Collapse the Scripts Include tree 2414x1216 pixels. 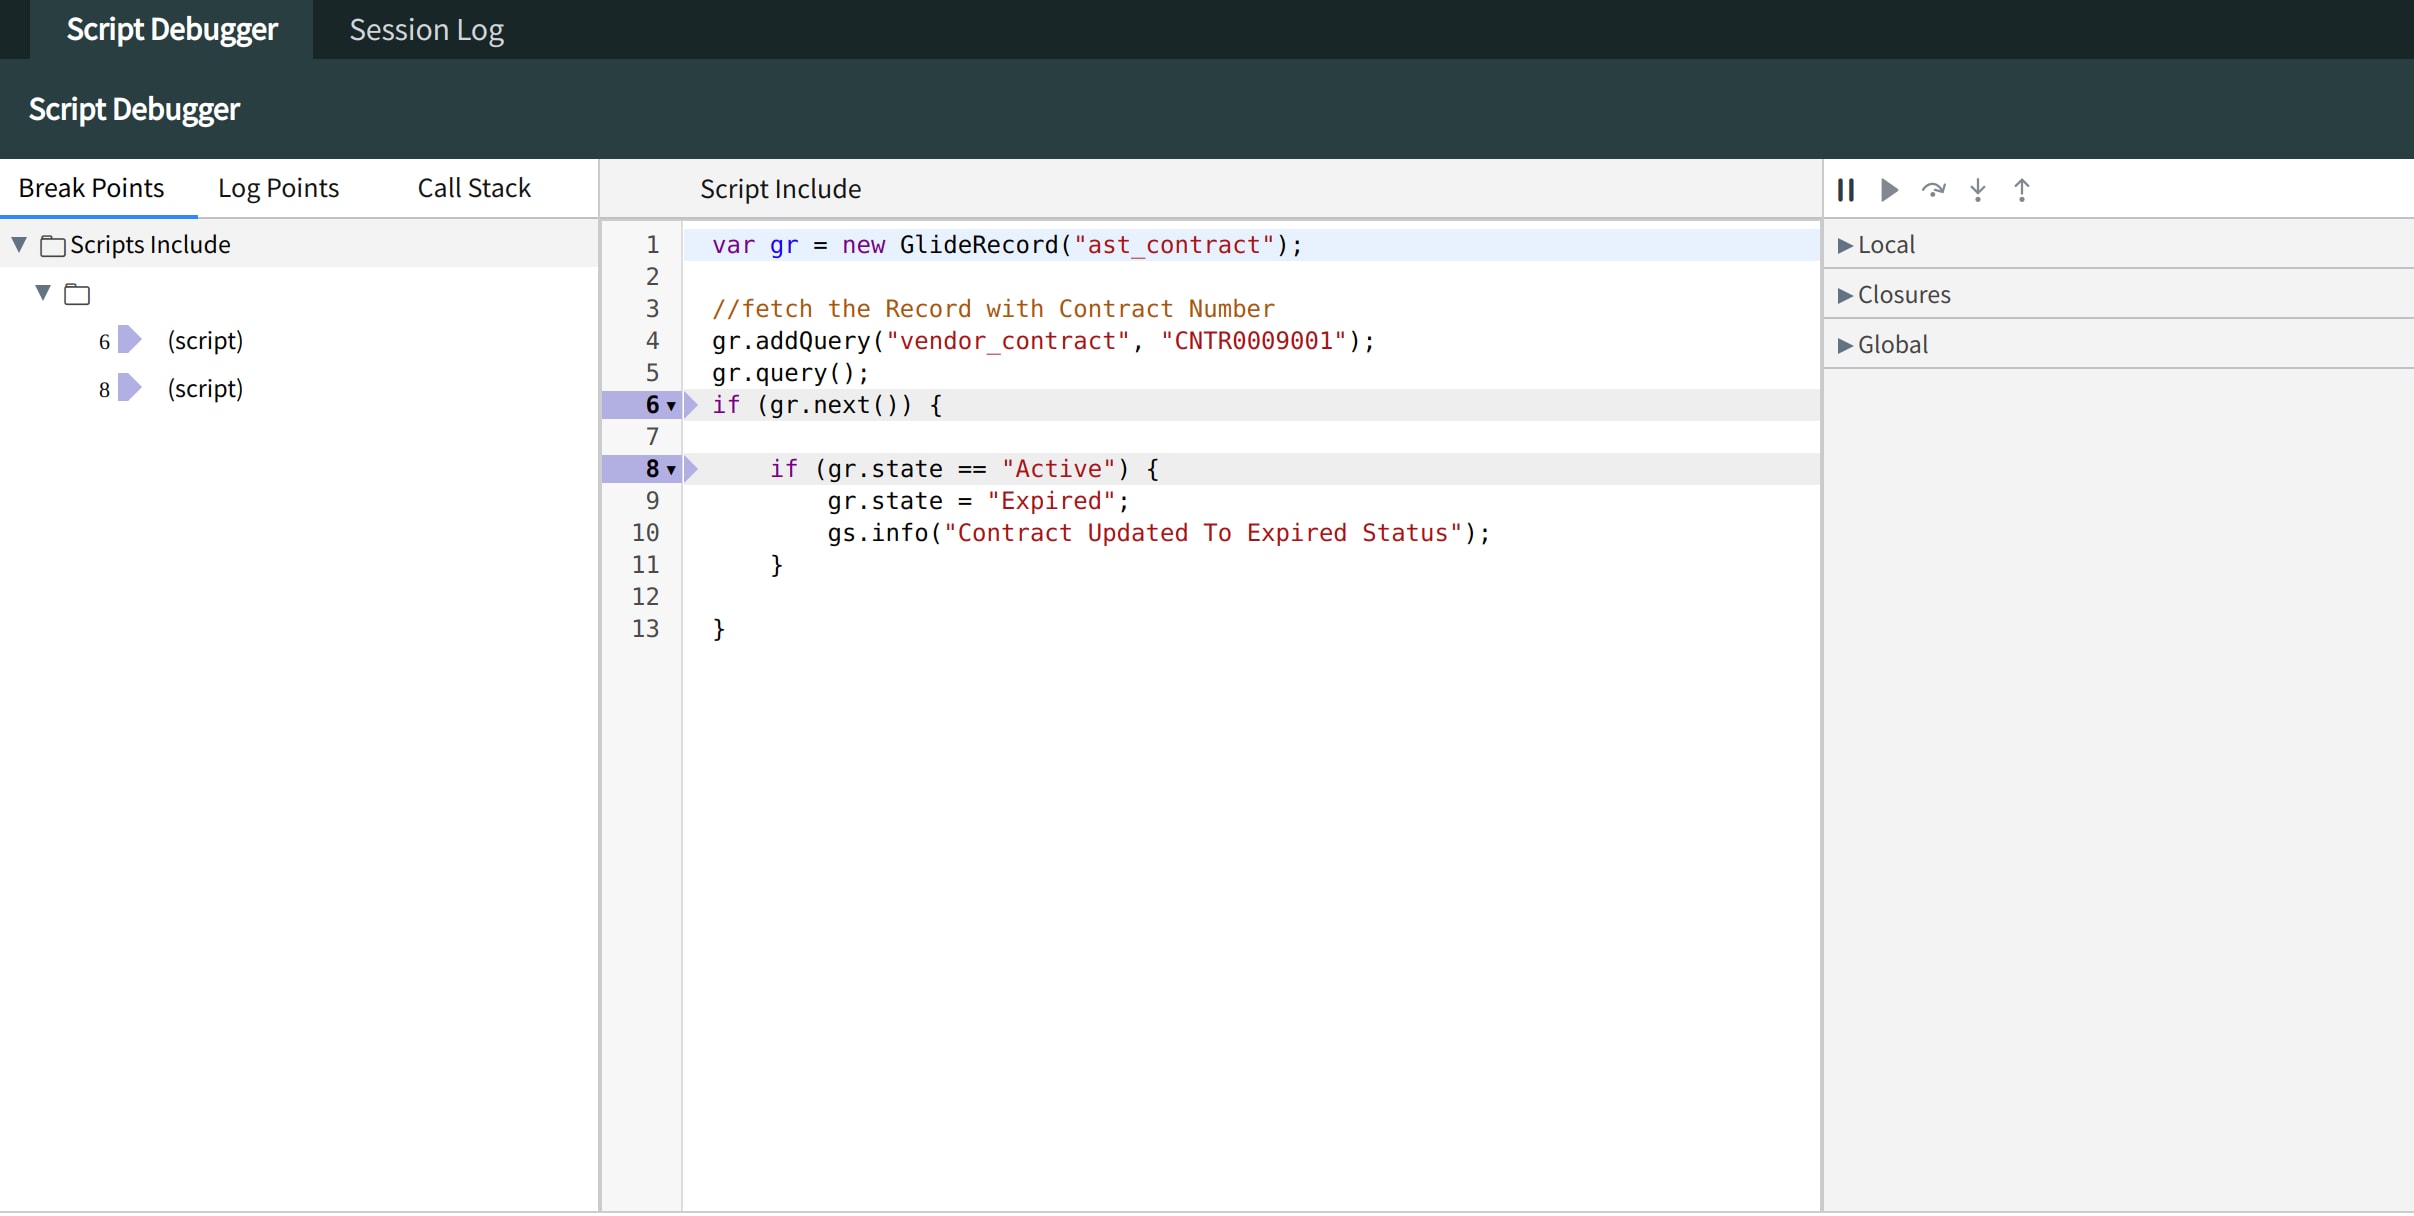pos(17,243)
